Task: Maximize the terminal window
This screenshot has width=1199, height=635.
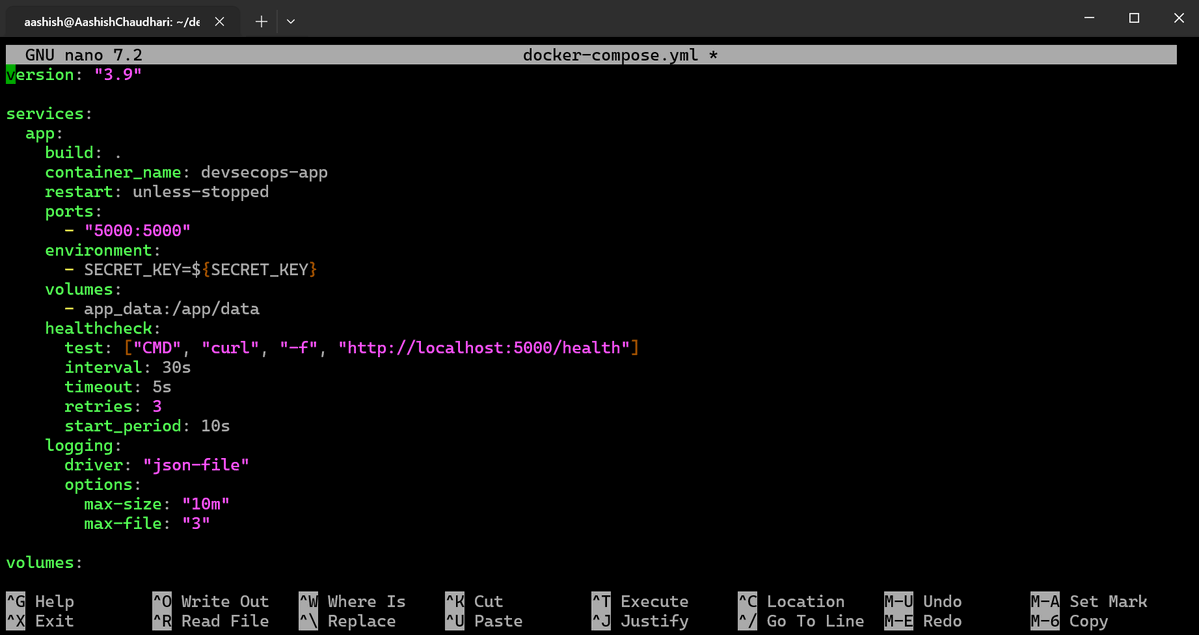Action: (1134, 18)
